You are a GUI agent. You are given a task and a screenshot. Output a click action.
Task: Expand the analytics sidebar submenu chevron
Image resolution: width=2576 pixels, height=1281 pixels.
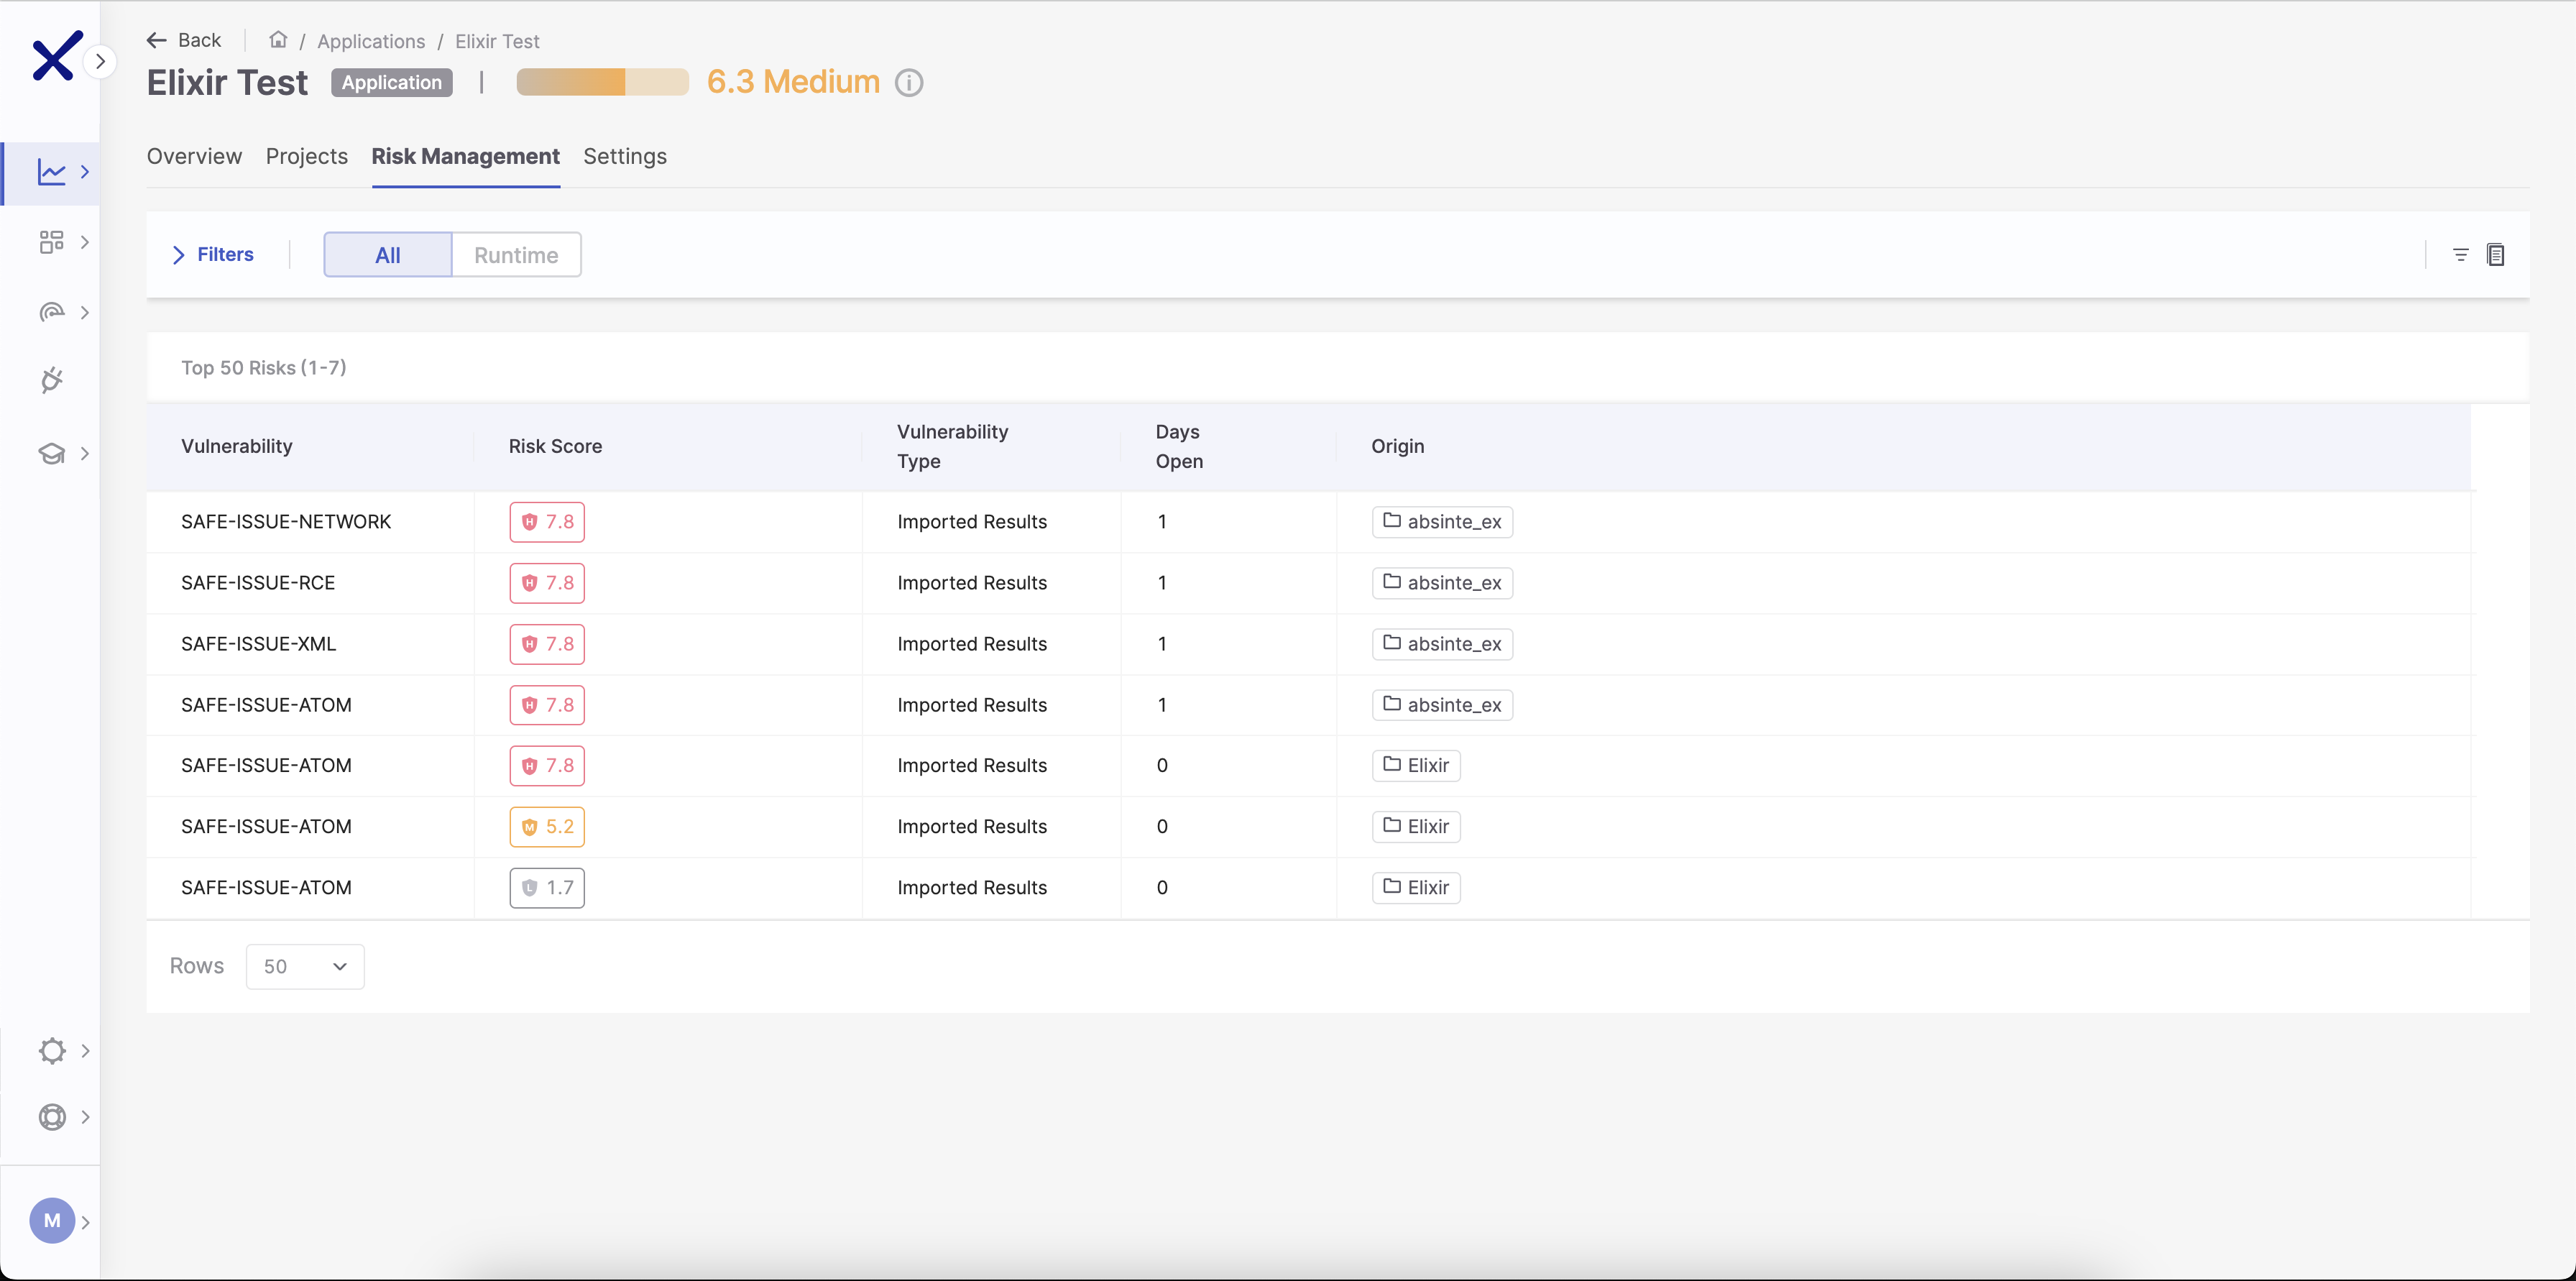[85, 172]
